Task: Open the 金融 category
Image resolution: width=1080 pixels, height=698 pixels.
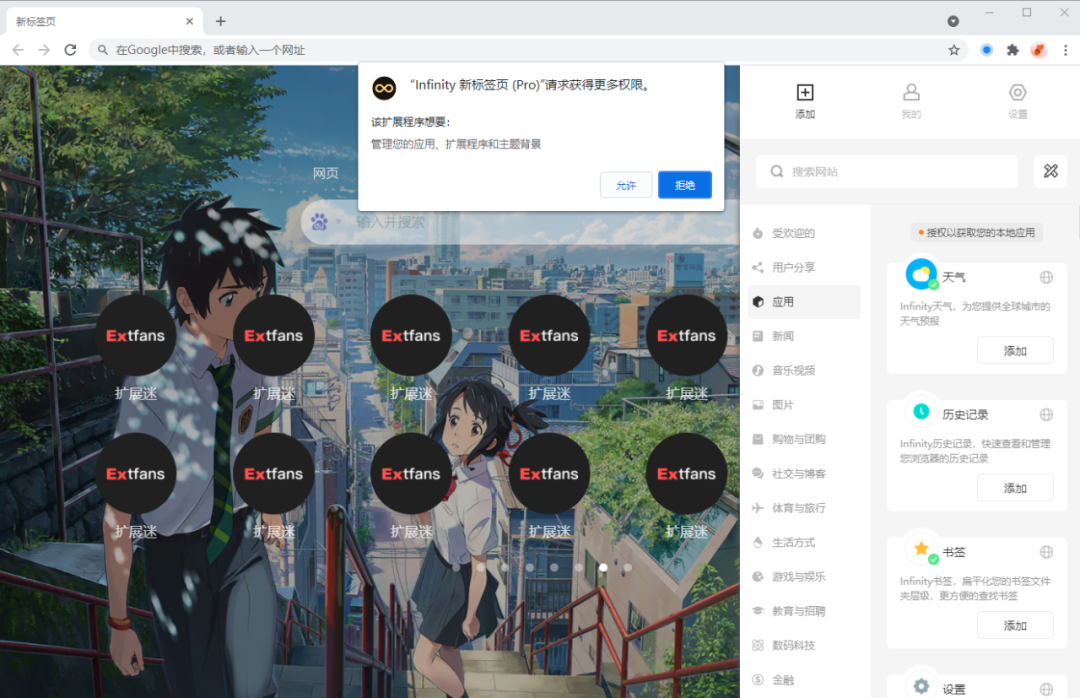Action: (x=804, y=680)
